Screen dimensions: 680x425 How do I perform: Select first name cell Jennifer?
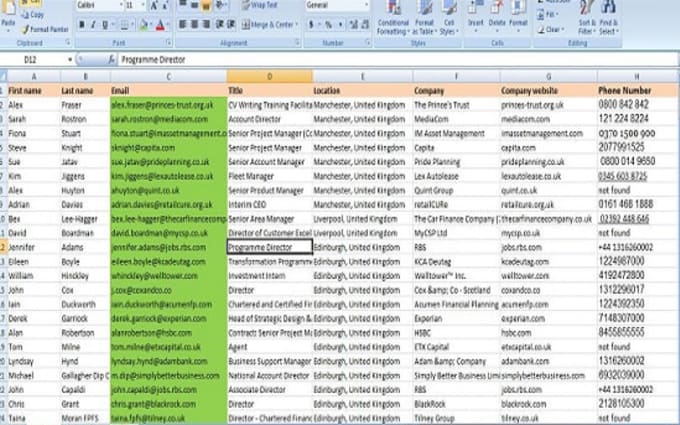[x=34, y=247]
